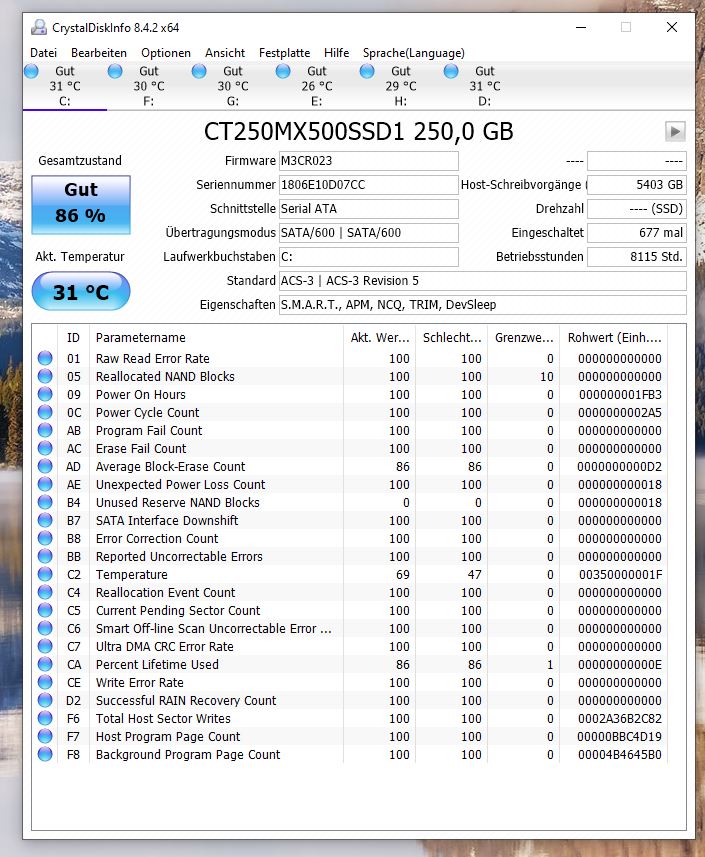
Task: Click the Gut 86 % health status button
Action: click(x=81, y=204)
